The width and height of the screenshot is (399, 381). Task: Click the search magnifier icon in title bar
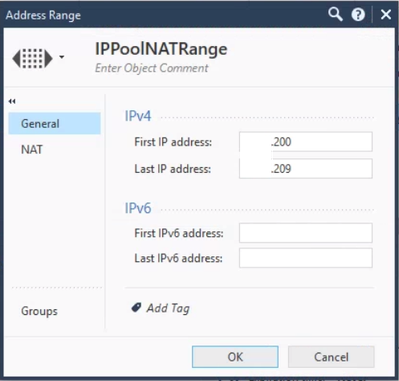[x=335, y=15]
